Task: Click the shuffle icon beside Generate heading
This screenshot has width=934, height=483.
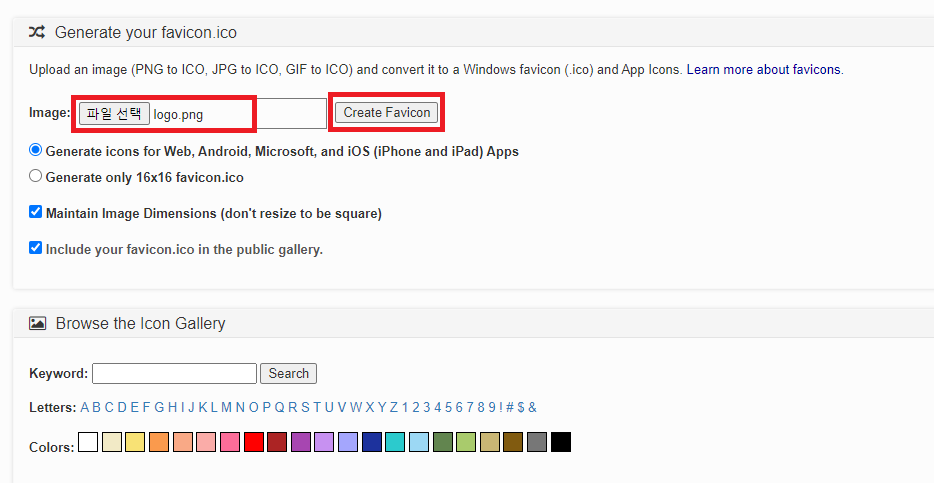Action: point(37,32)
